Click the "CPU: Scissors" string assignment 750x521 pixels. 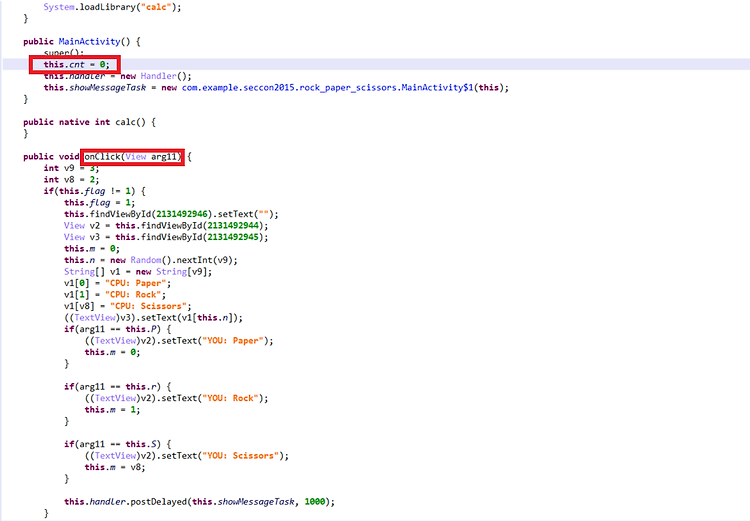(x=128, y=306)
